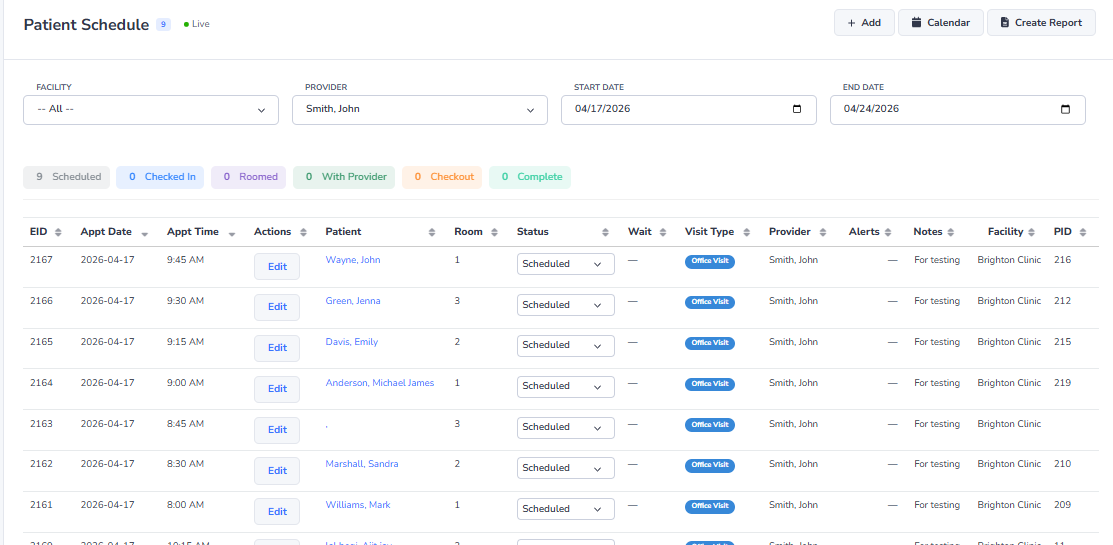Click the Checkout status color chip
Image resolution: width=1113 pixels, height=545 pixels.
coord(442,177)
